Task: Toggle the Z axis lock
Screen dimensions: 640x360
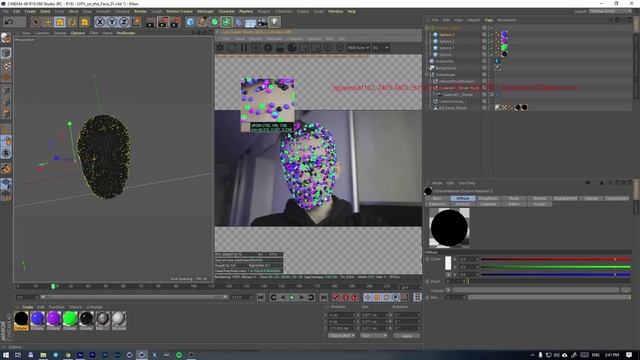Action: click(x=124, y=22)
